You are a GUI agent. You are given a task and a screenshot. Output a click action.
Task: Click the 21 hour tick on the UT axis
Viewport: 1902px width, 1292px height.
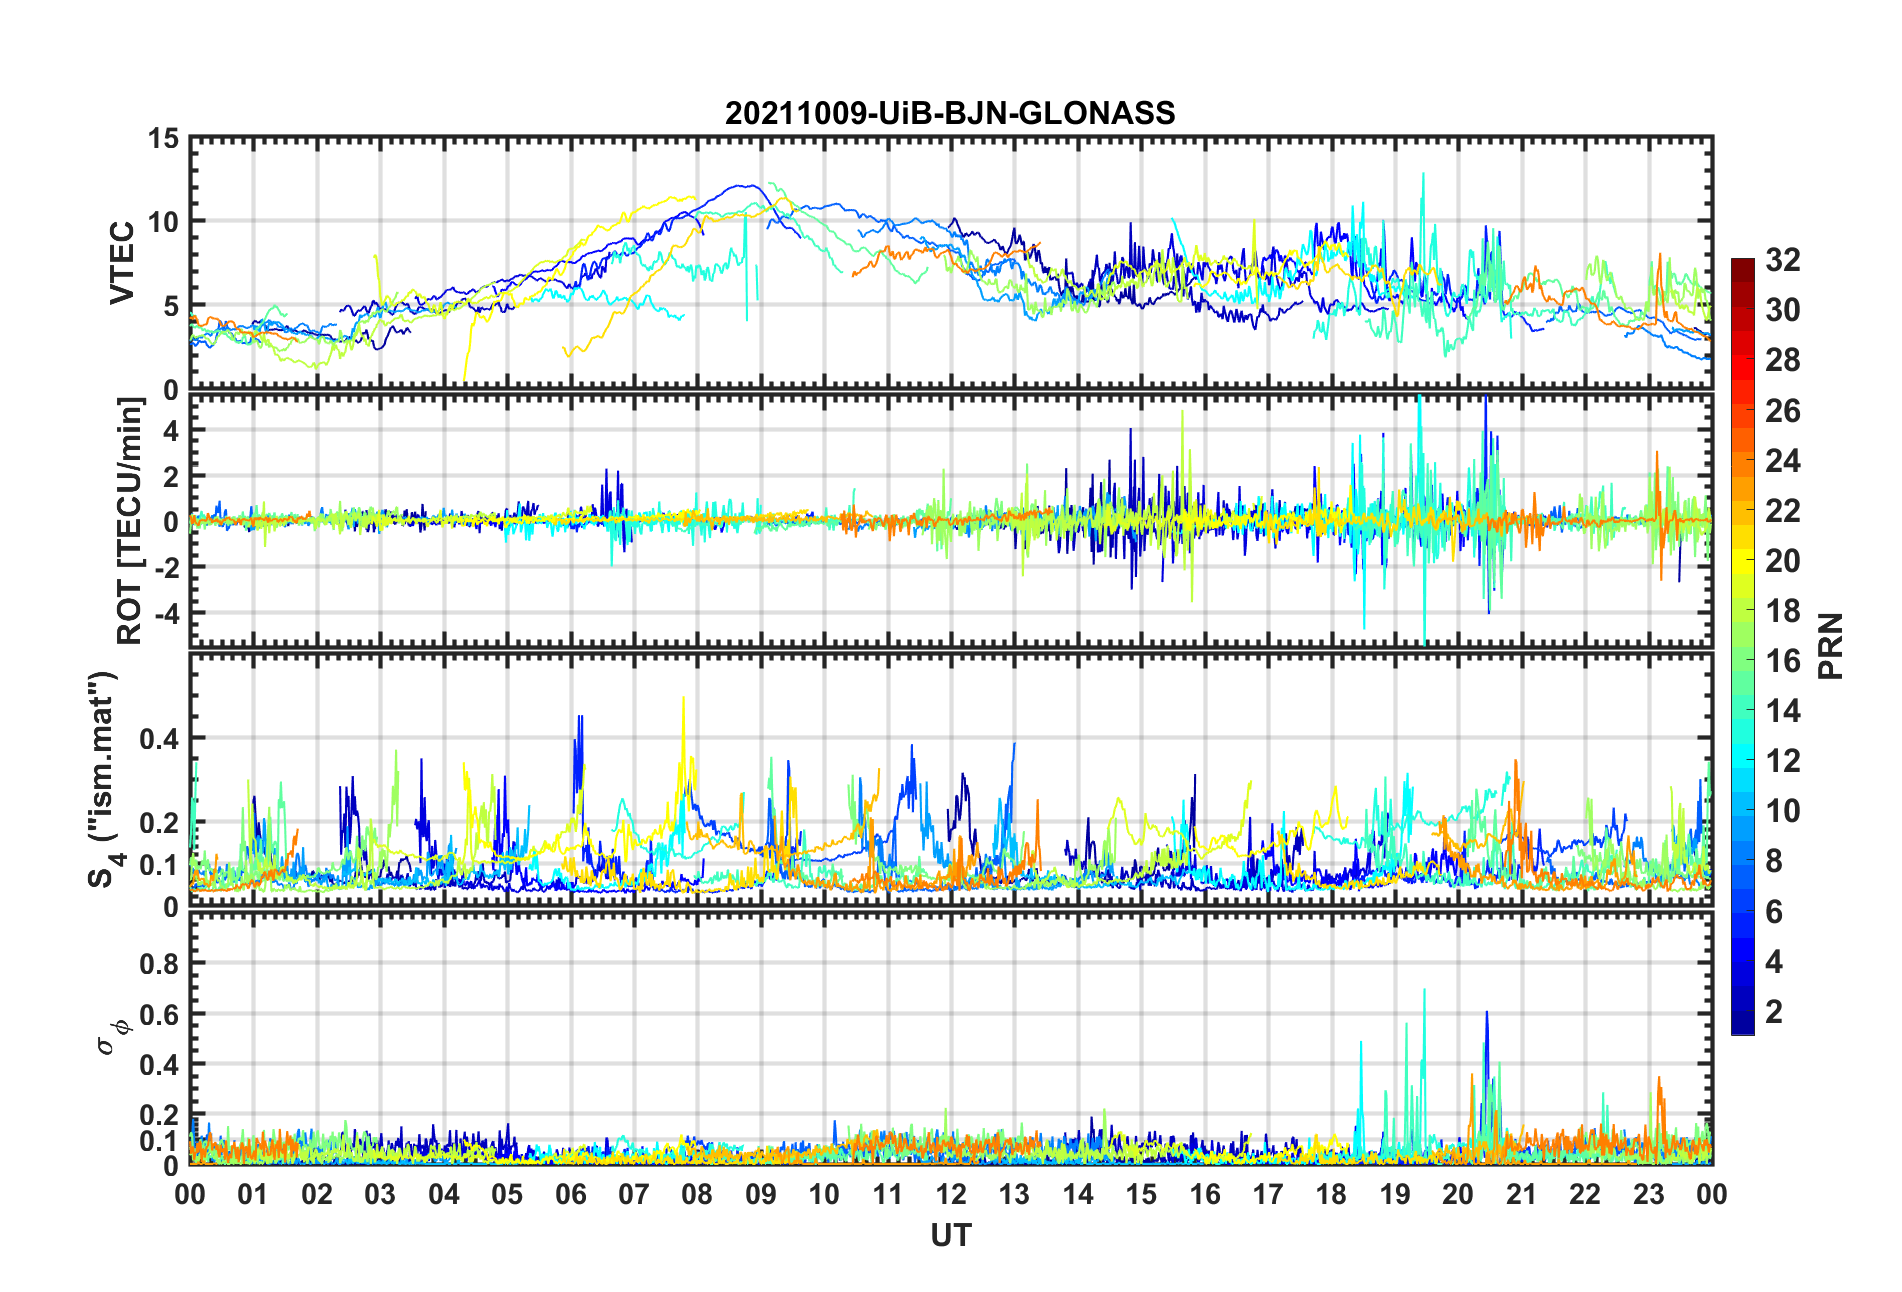coord(1522,1194)
